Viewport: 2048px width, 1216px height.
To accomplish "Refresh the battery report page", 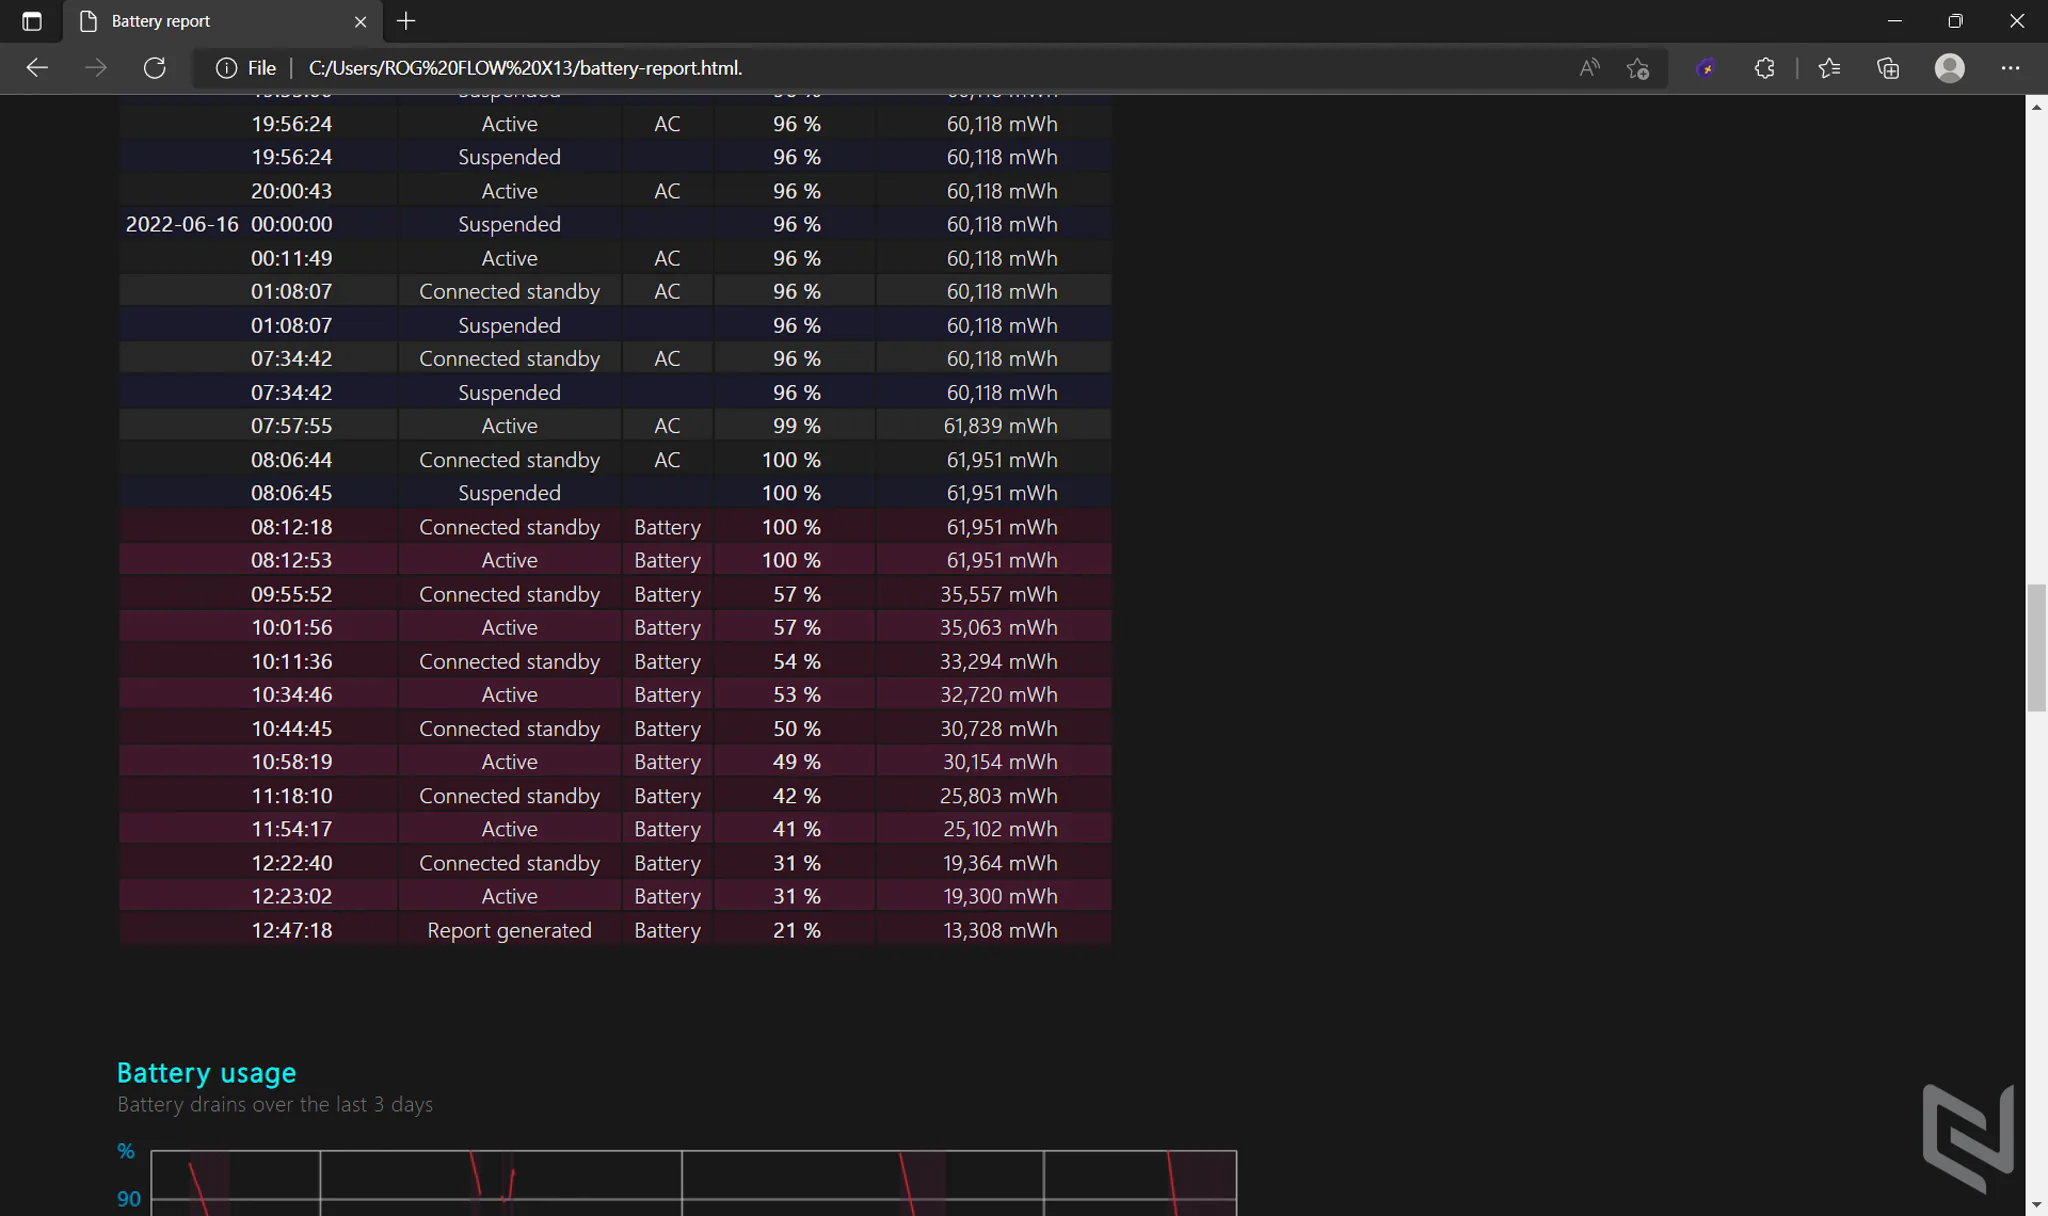I will pyautogui.click(x=155, y=68).
